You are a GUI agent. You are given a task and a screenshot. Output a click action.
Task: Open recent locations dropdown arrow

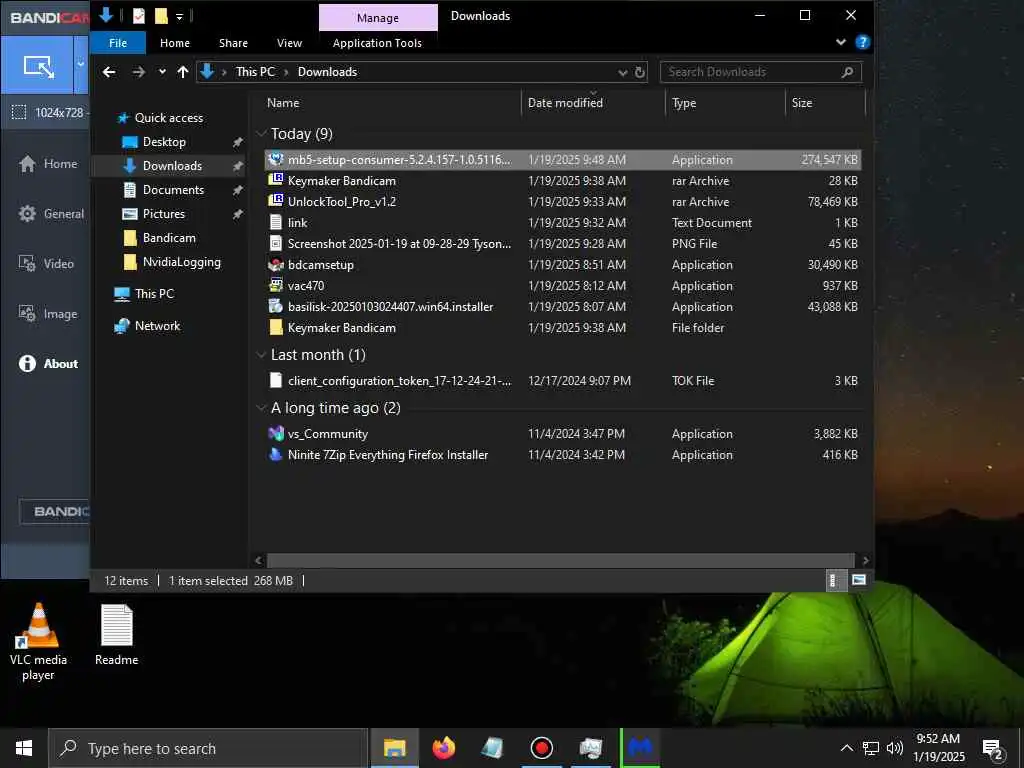[162, 72]
